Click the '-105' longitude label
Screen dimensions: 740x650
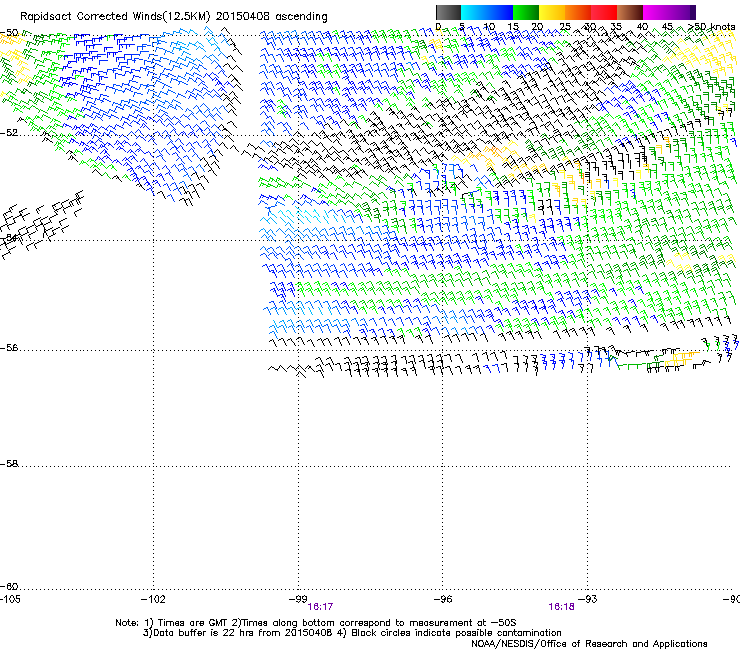pyautogui.click(x=10, y=599)
